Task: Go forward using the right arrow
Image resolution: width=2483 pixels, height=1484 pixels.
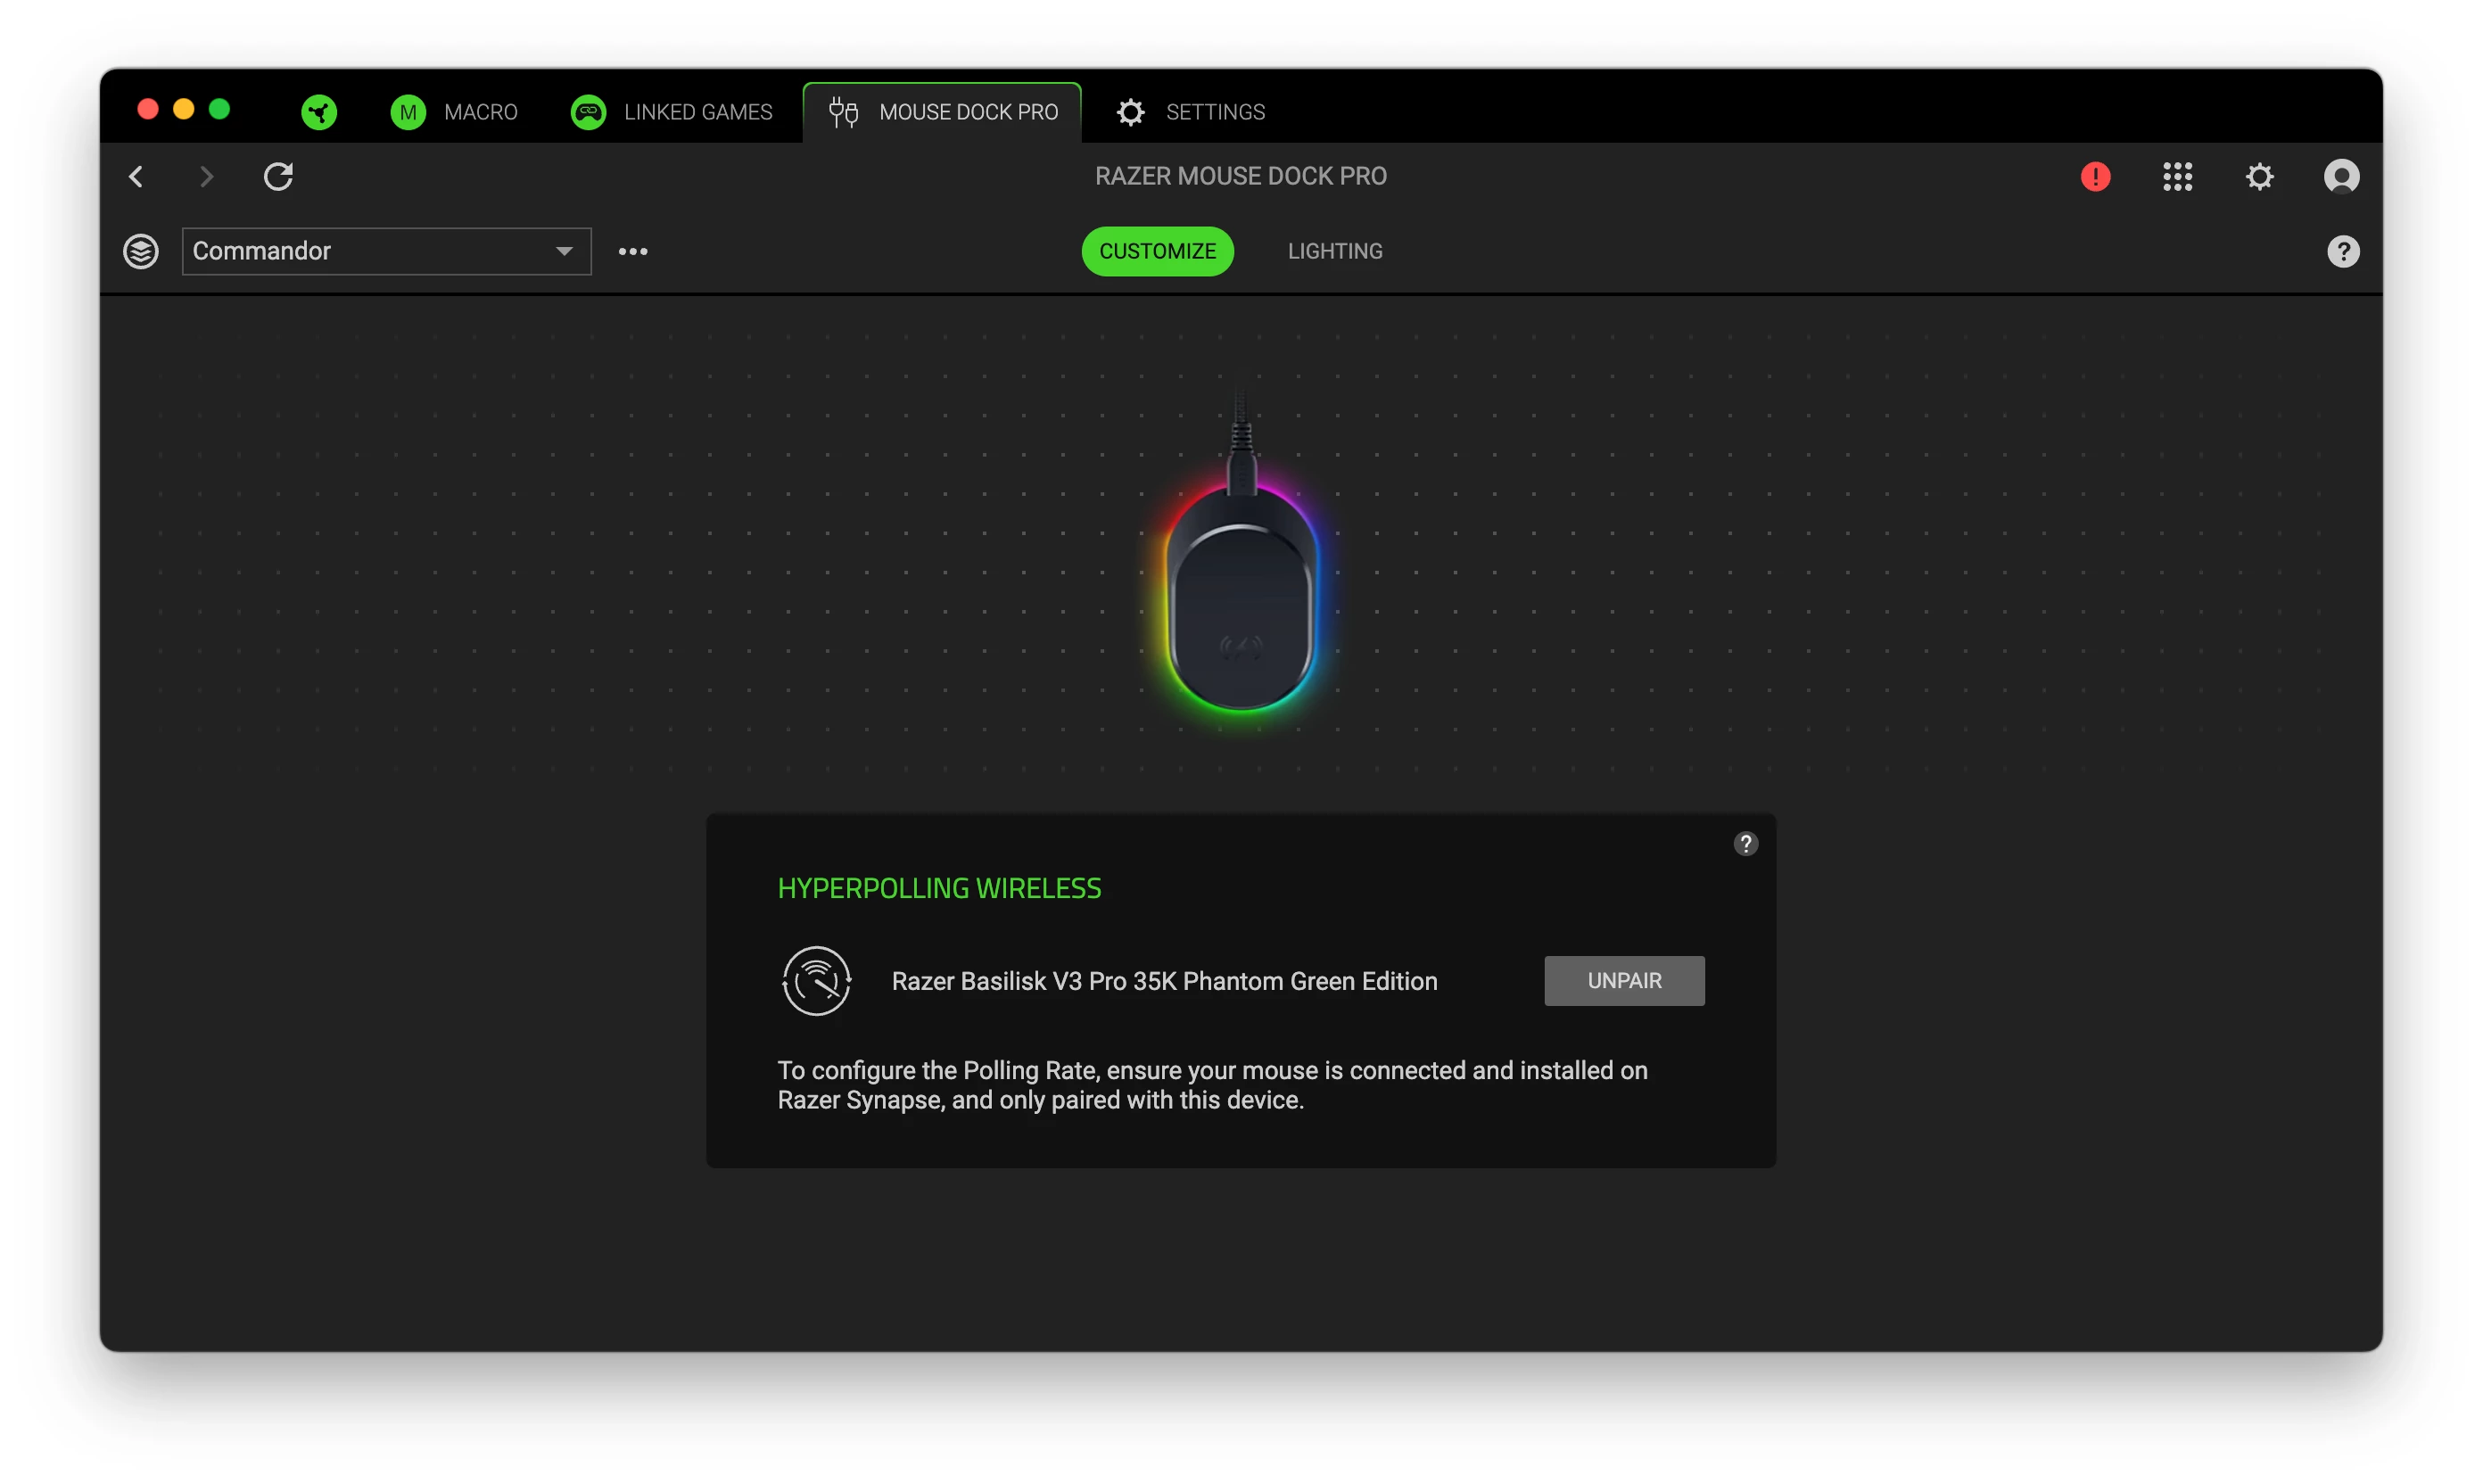Action: [206, 177]
